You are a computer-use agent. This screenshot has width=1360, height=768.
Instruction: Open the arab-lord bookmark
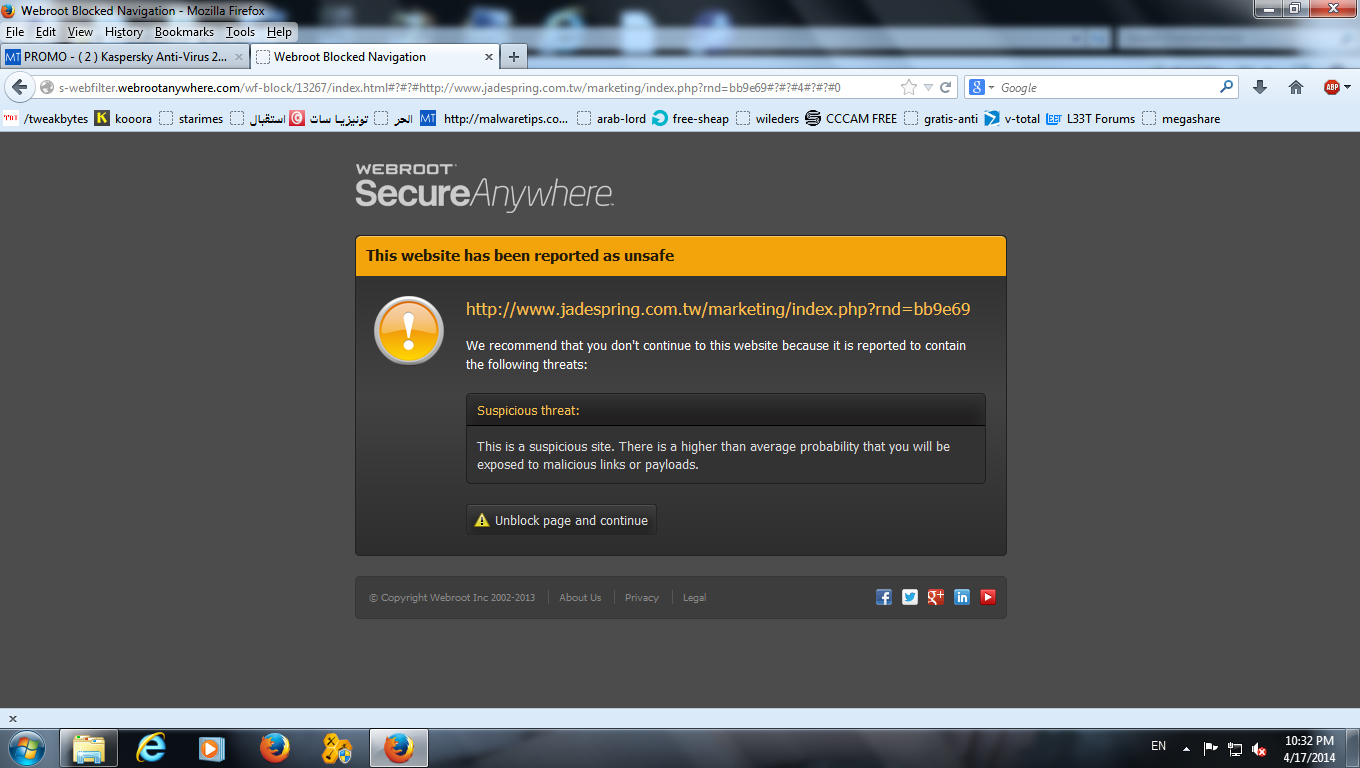pos(611,118)
